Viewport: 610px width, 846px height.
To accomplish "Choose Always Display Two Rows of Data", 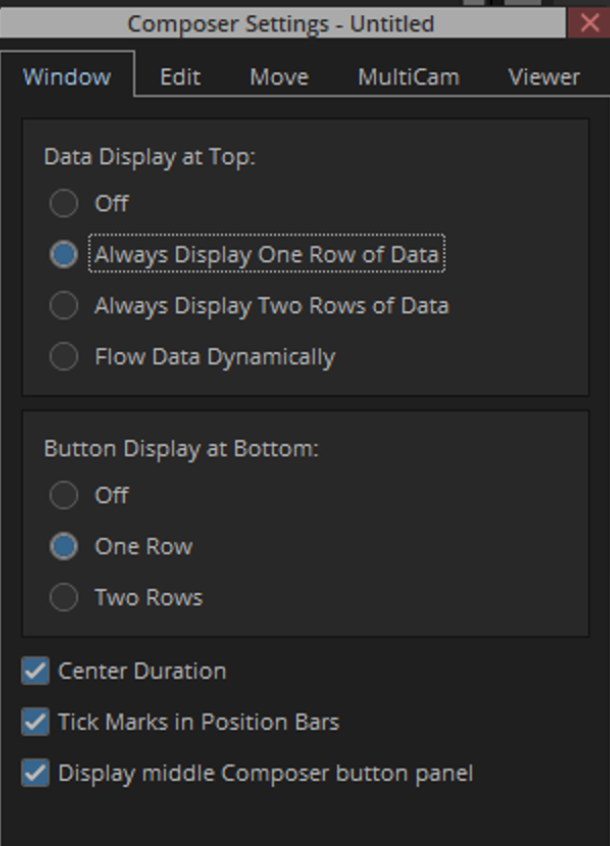I will pyautogui.click(x=64, y=305).
